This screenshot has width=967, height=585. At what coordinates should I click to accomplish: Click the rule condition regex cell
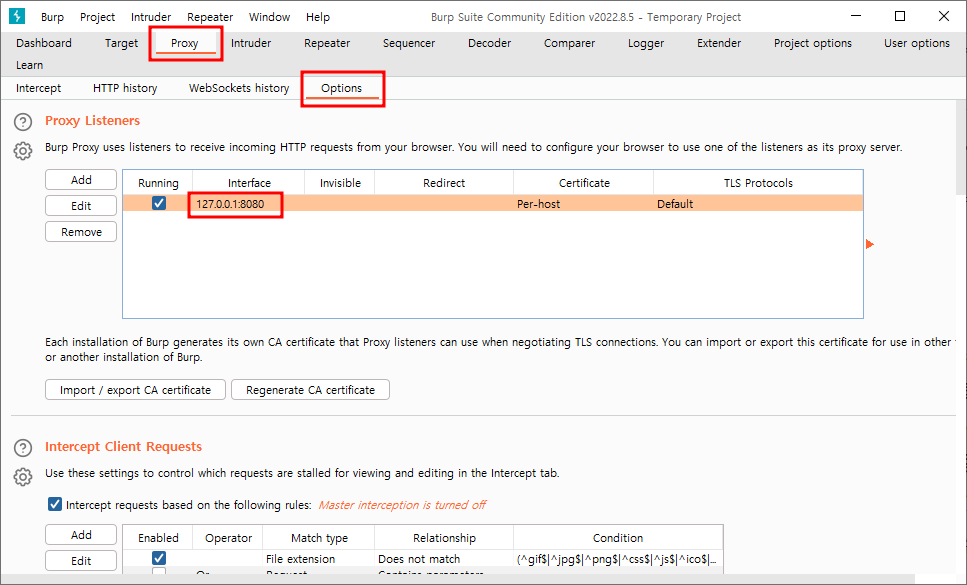(x=618, y=558)
